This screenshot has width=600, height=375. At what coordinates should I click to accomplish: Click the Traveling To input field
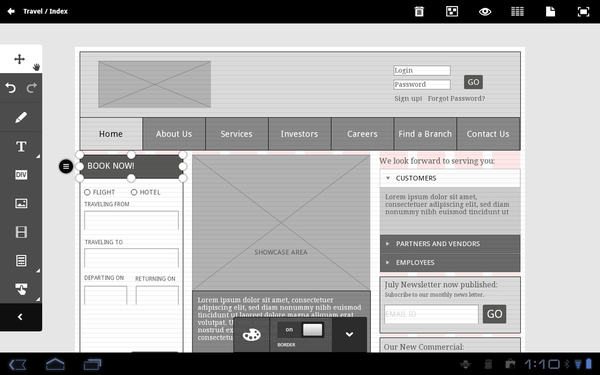[x=131, y=258]
